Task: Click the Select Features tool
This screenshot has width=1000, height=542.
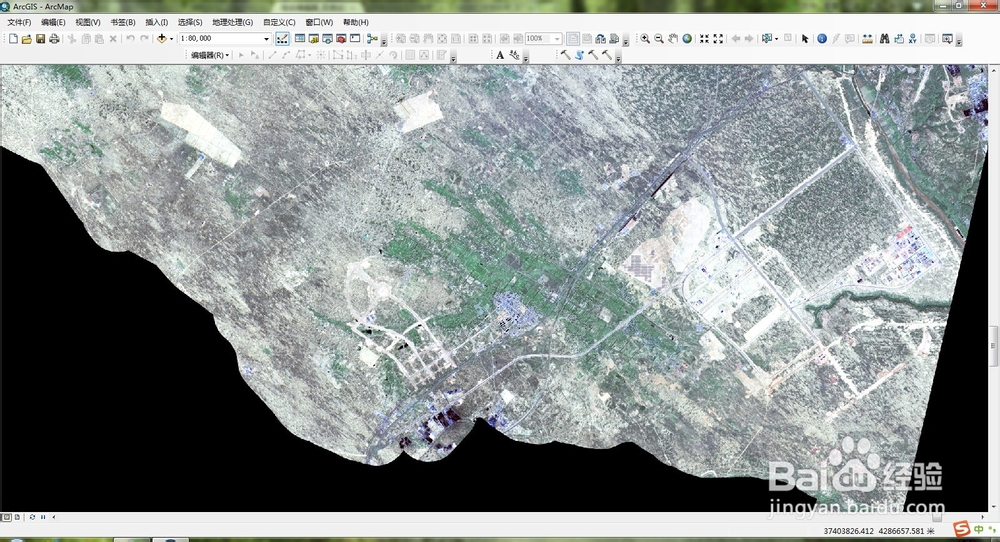Action: (767, 39)
